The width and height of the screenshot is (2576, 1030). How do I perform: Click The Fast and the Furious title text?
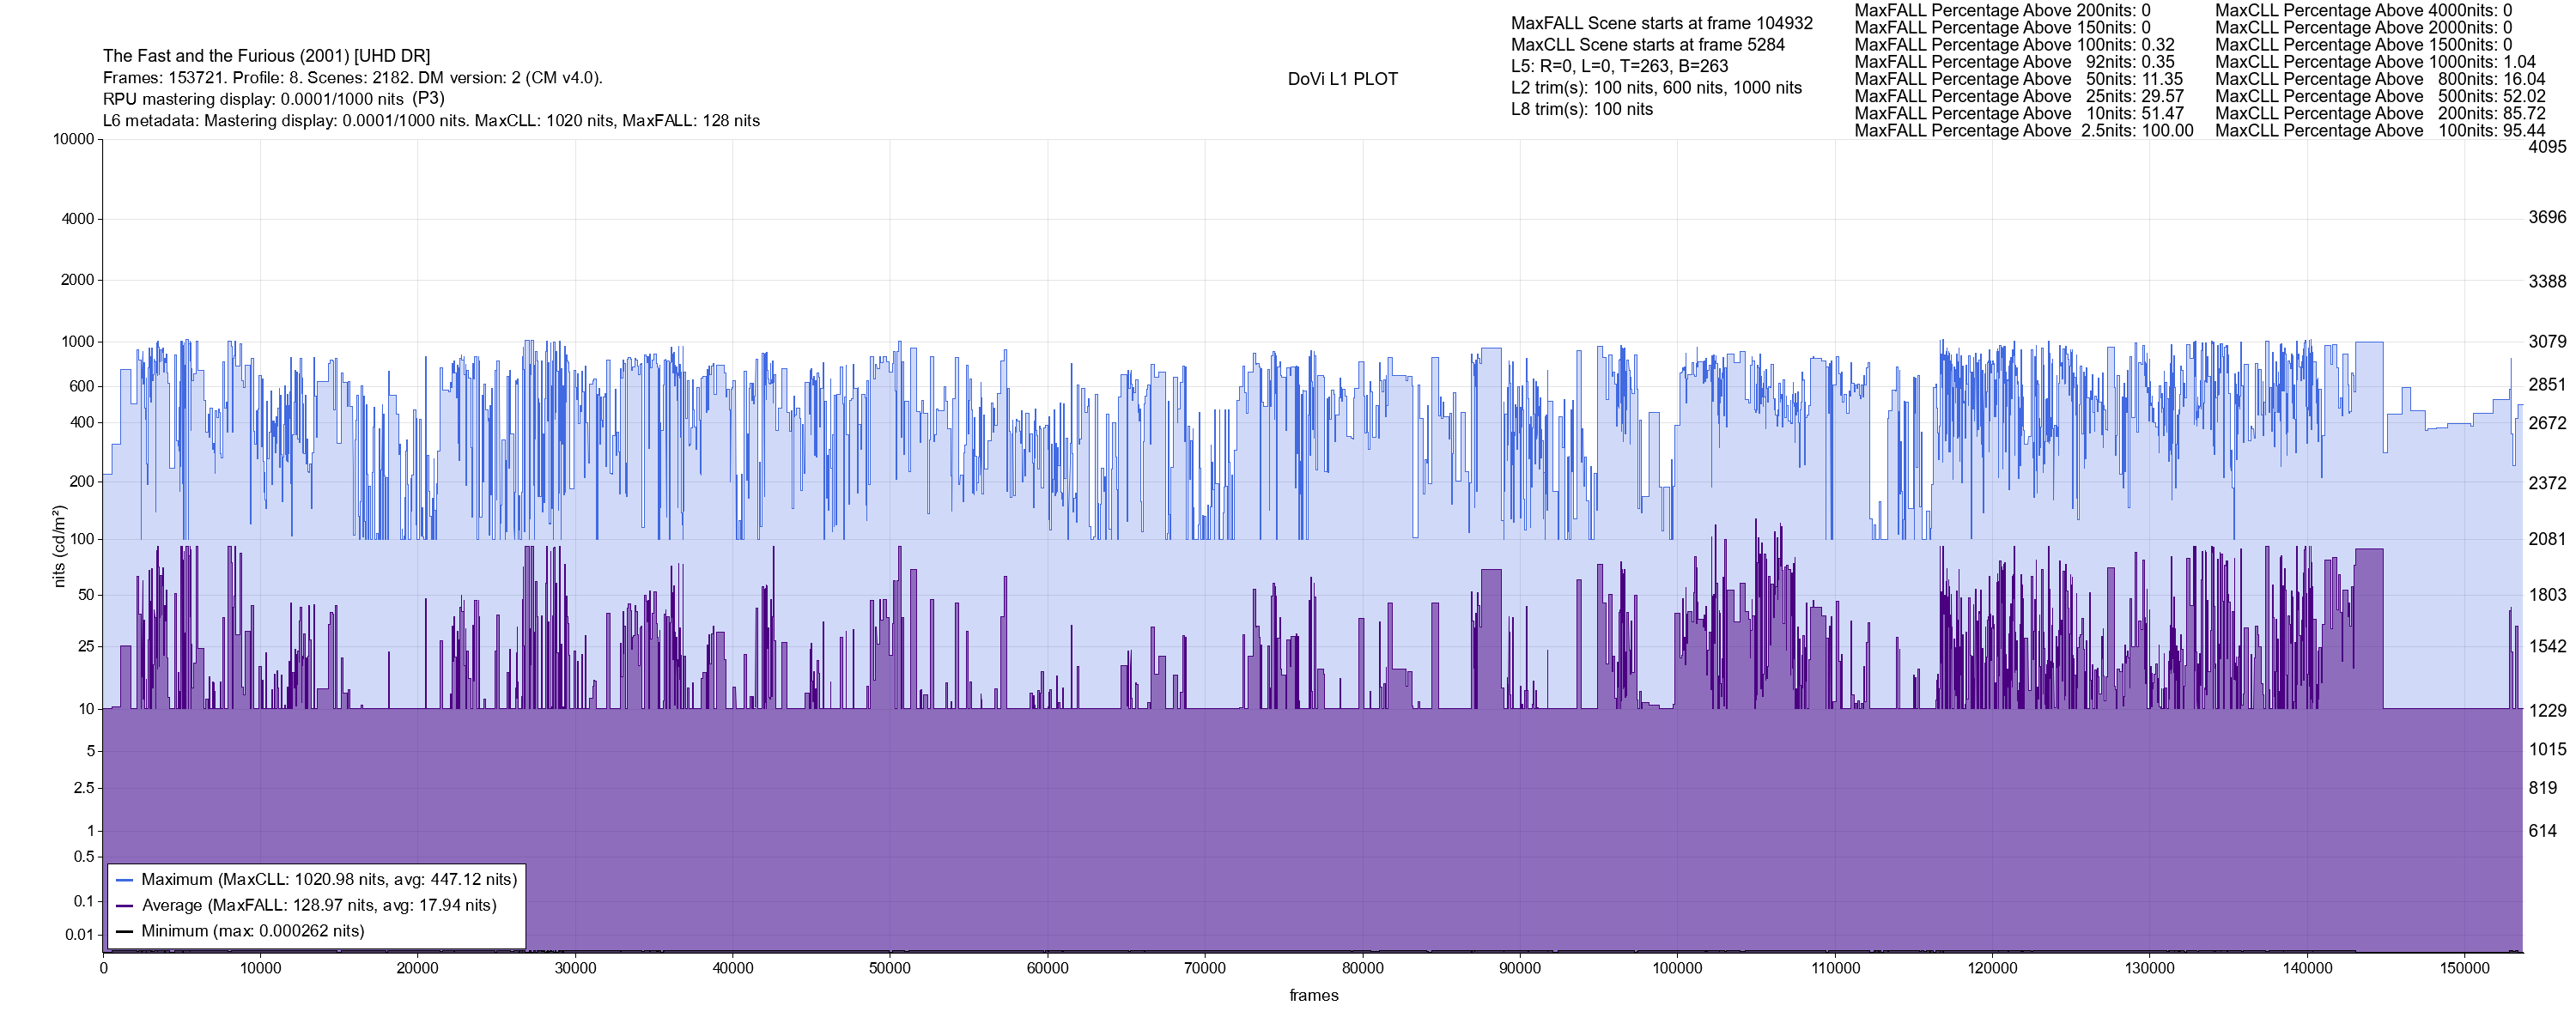point(266,56)
